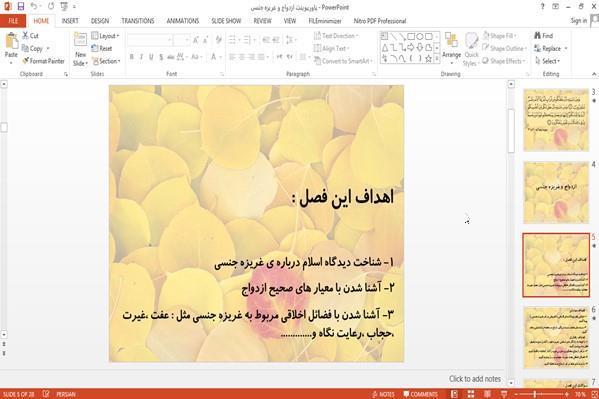Select the oval shape in shapes gallery
Viewport: 599px width, 399px height.
(420, 37)
